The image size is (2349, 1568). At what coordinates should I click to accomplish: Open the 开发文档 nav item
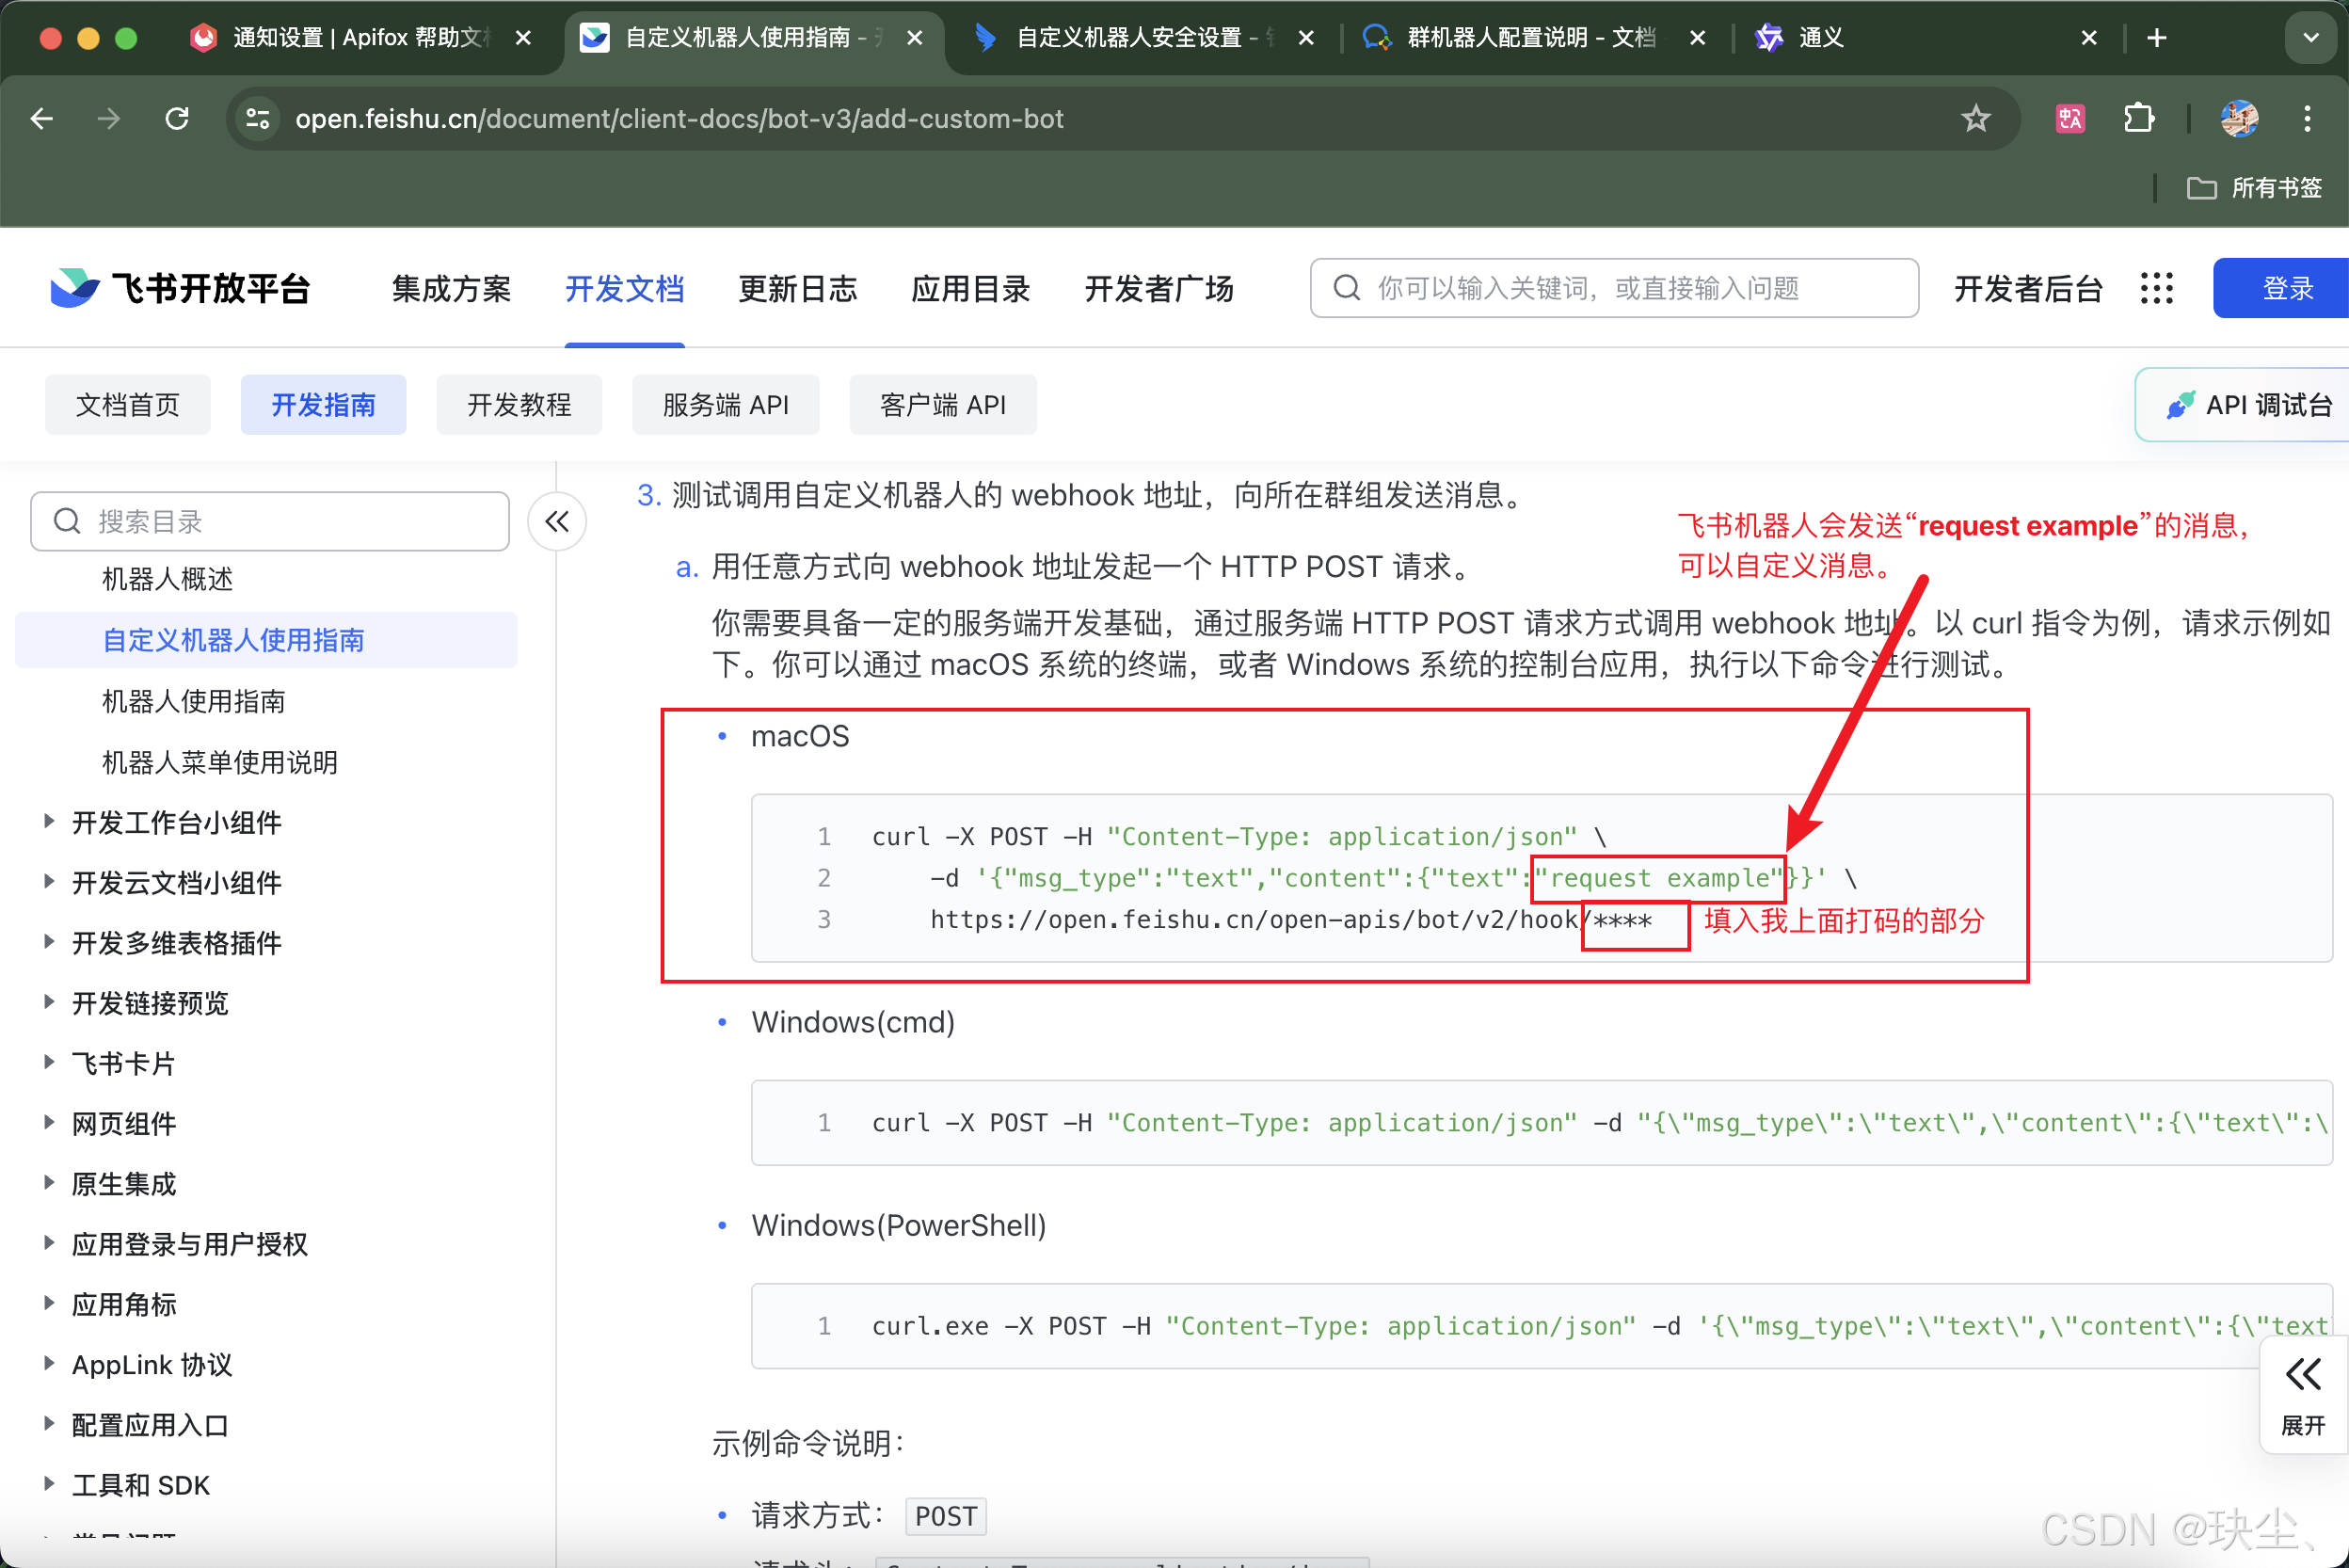pos(624,288)
